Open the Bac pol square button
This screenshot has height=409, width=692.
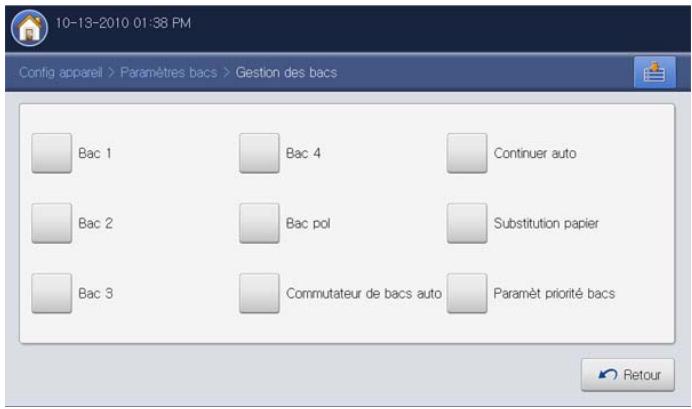pos(259,223)
